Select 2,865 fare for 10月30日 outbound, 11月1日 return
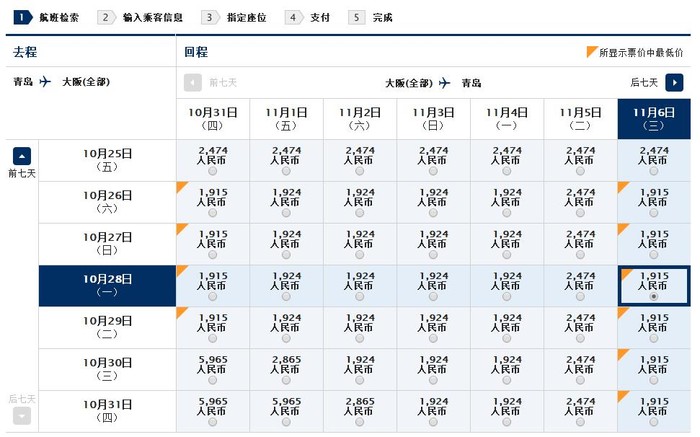 point(286,380)
